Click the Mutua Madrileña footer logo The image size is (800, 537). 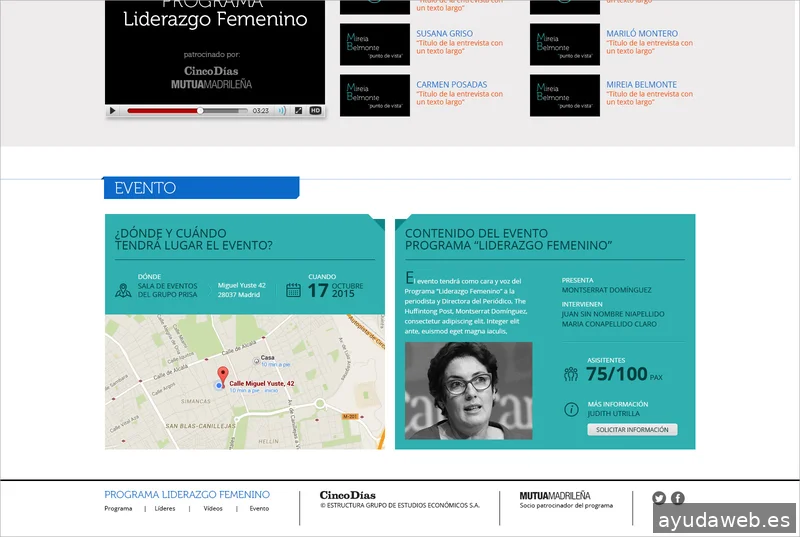[x=555, y=496]
